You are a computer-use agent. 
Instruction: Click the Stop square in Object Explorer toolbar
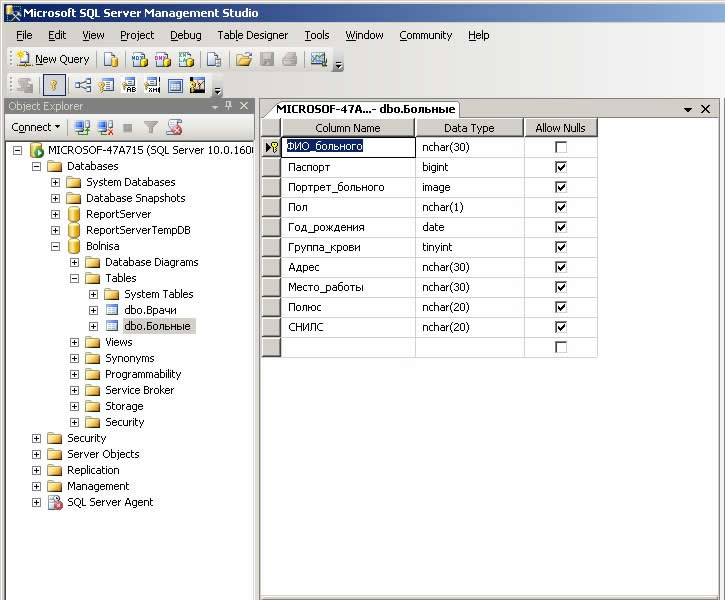pyautogui.click(x=128, y=128)
